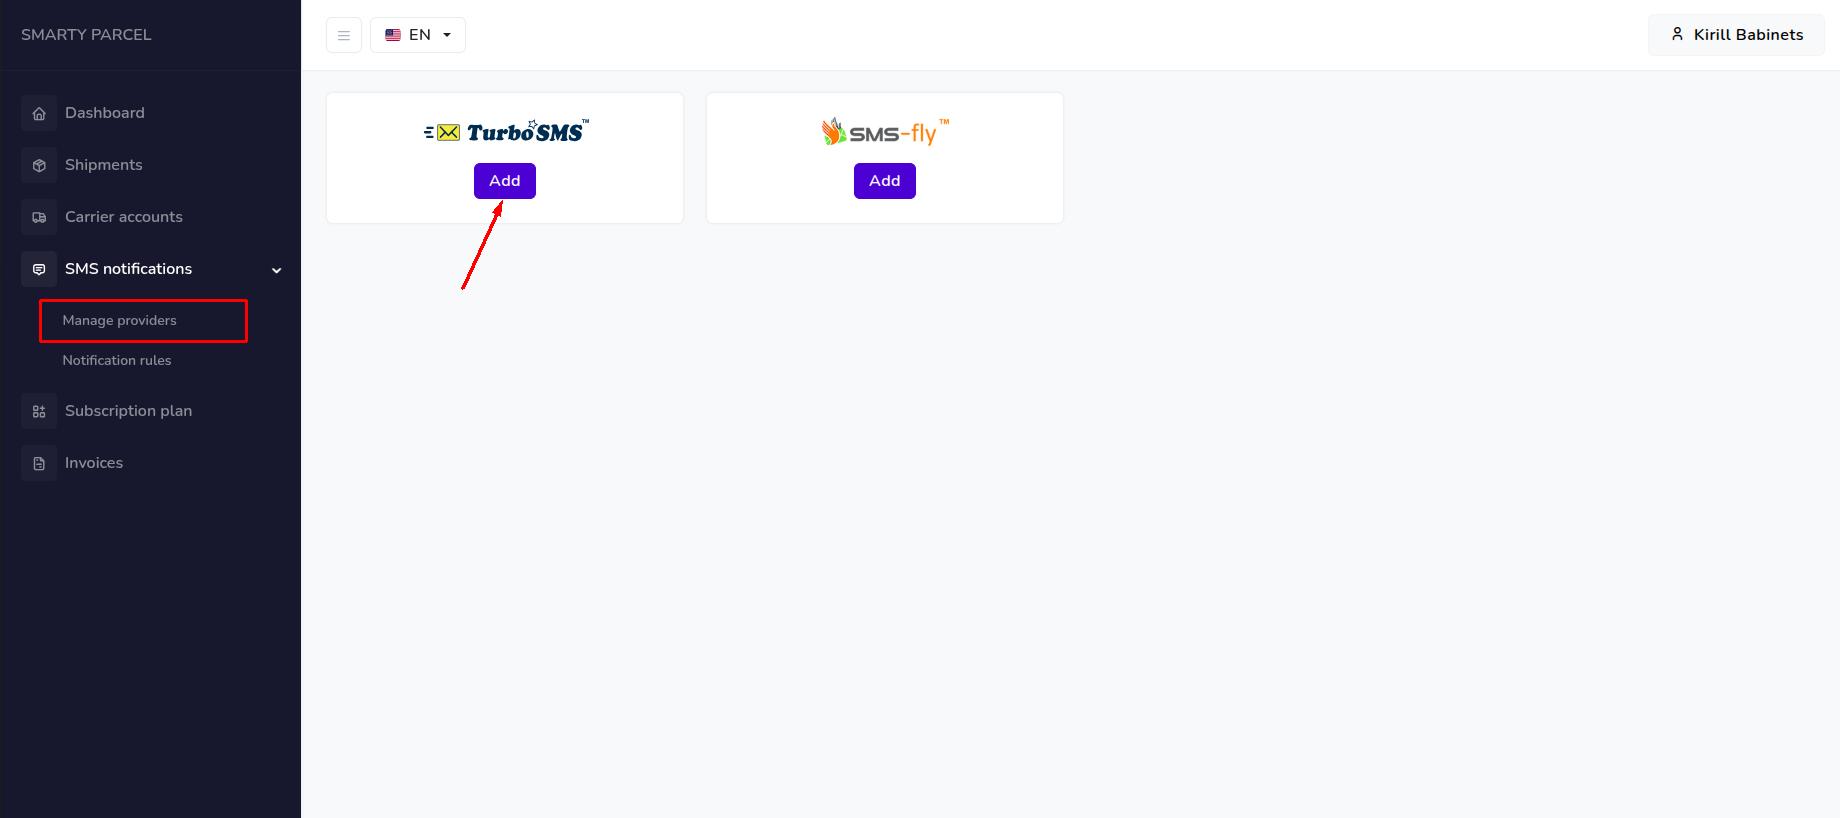The width and height of the screenshot is (1840, 818).
Task: Open Manage providers submenu item
Action: [x=120, y=321]
